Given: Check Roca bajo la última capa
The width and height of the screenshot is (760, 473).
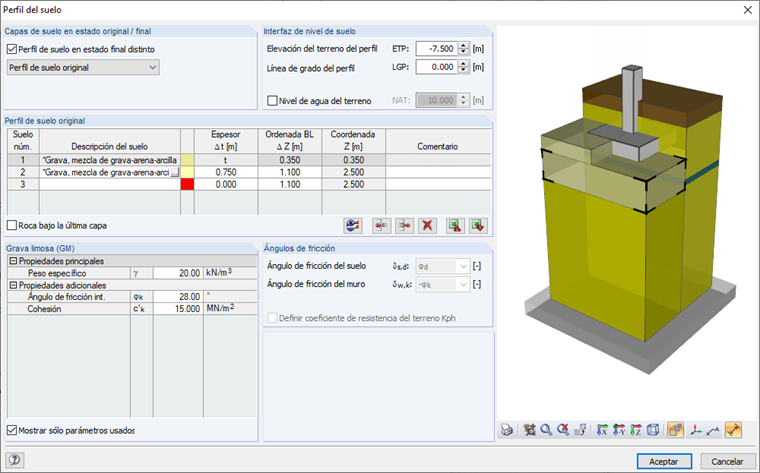Looking at the screenshot, I should point(12,225).
